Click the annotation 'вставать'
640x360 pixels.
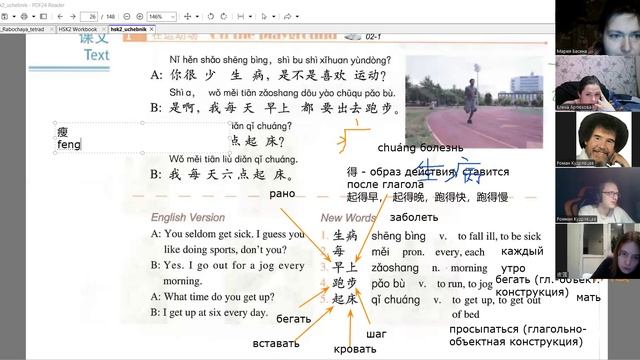click(x=276, y=344)
